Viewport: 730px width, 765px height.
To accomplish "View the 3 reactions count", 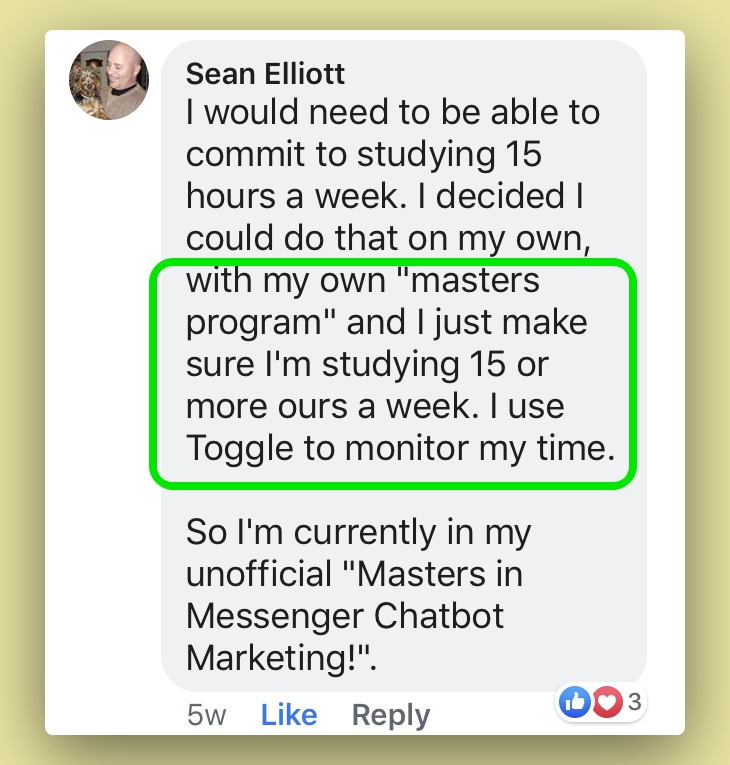I will (634, 702).
